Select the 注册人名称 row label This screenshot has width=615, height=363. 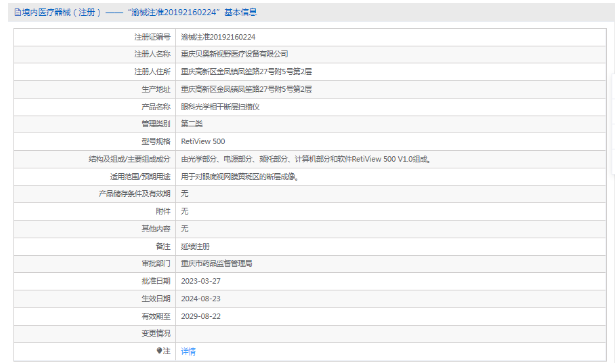pyautogui.click(x=152, y=54)
